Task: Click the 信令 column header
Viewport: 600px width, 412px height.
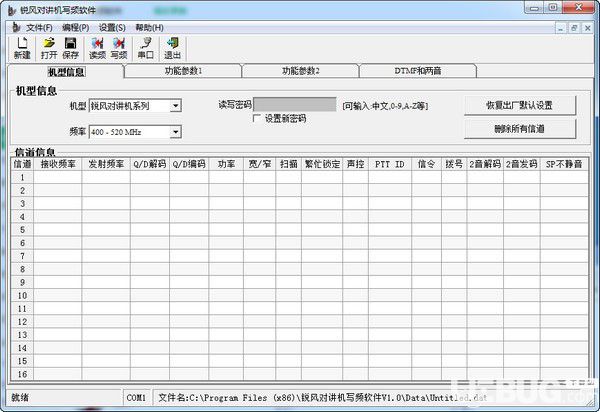Action: click(426, 164)
